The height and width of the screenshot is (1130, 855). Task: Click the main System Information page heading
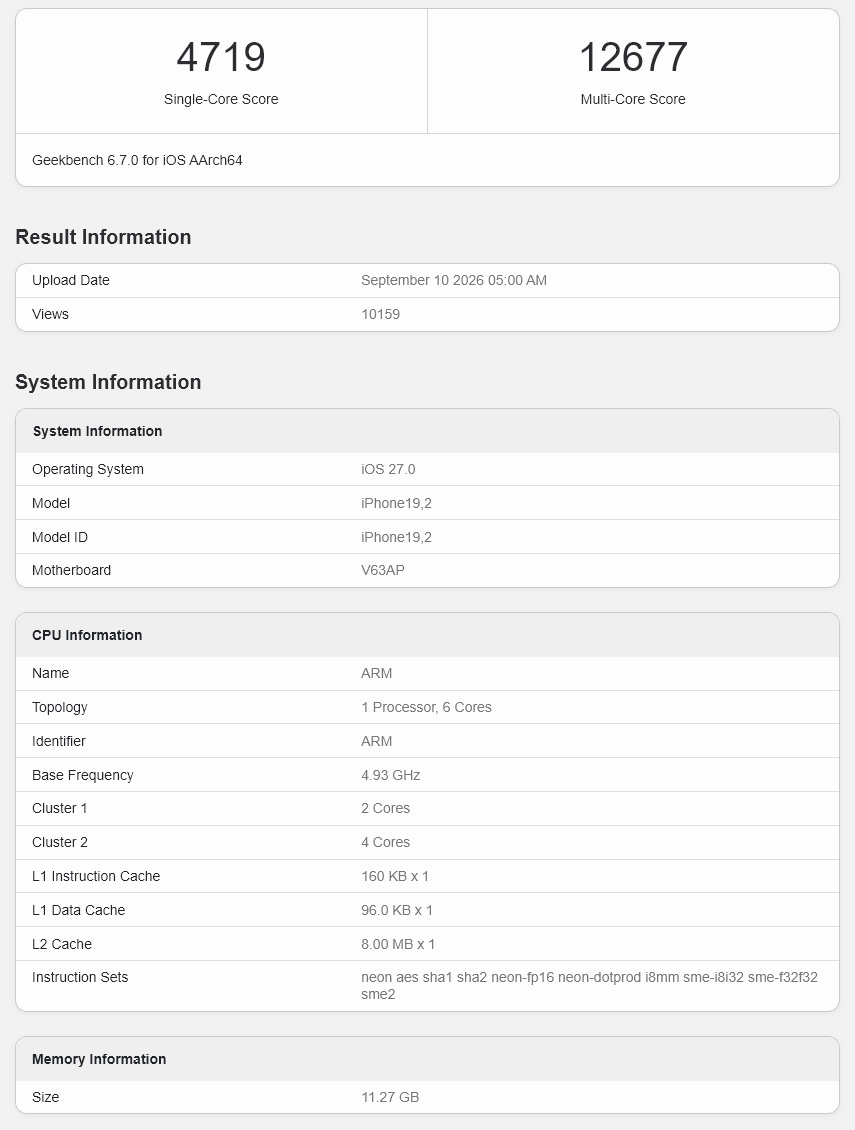(x=108, y=382)
